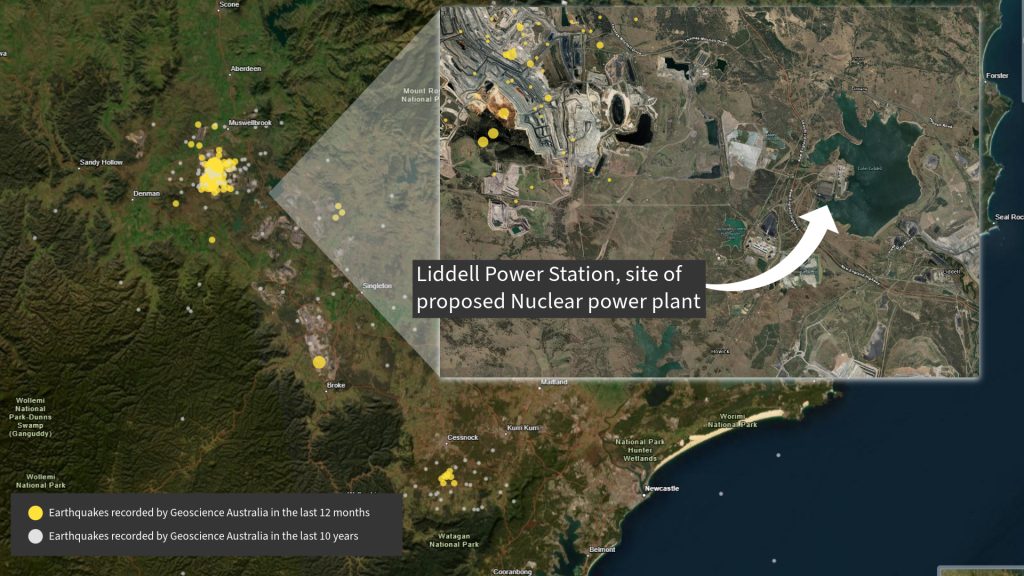1024x576 pixels.
Task: Click the Forster town label
Action: pyautogui.click(x=997, y=76)
